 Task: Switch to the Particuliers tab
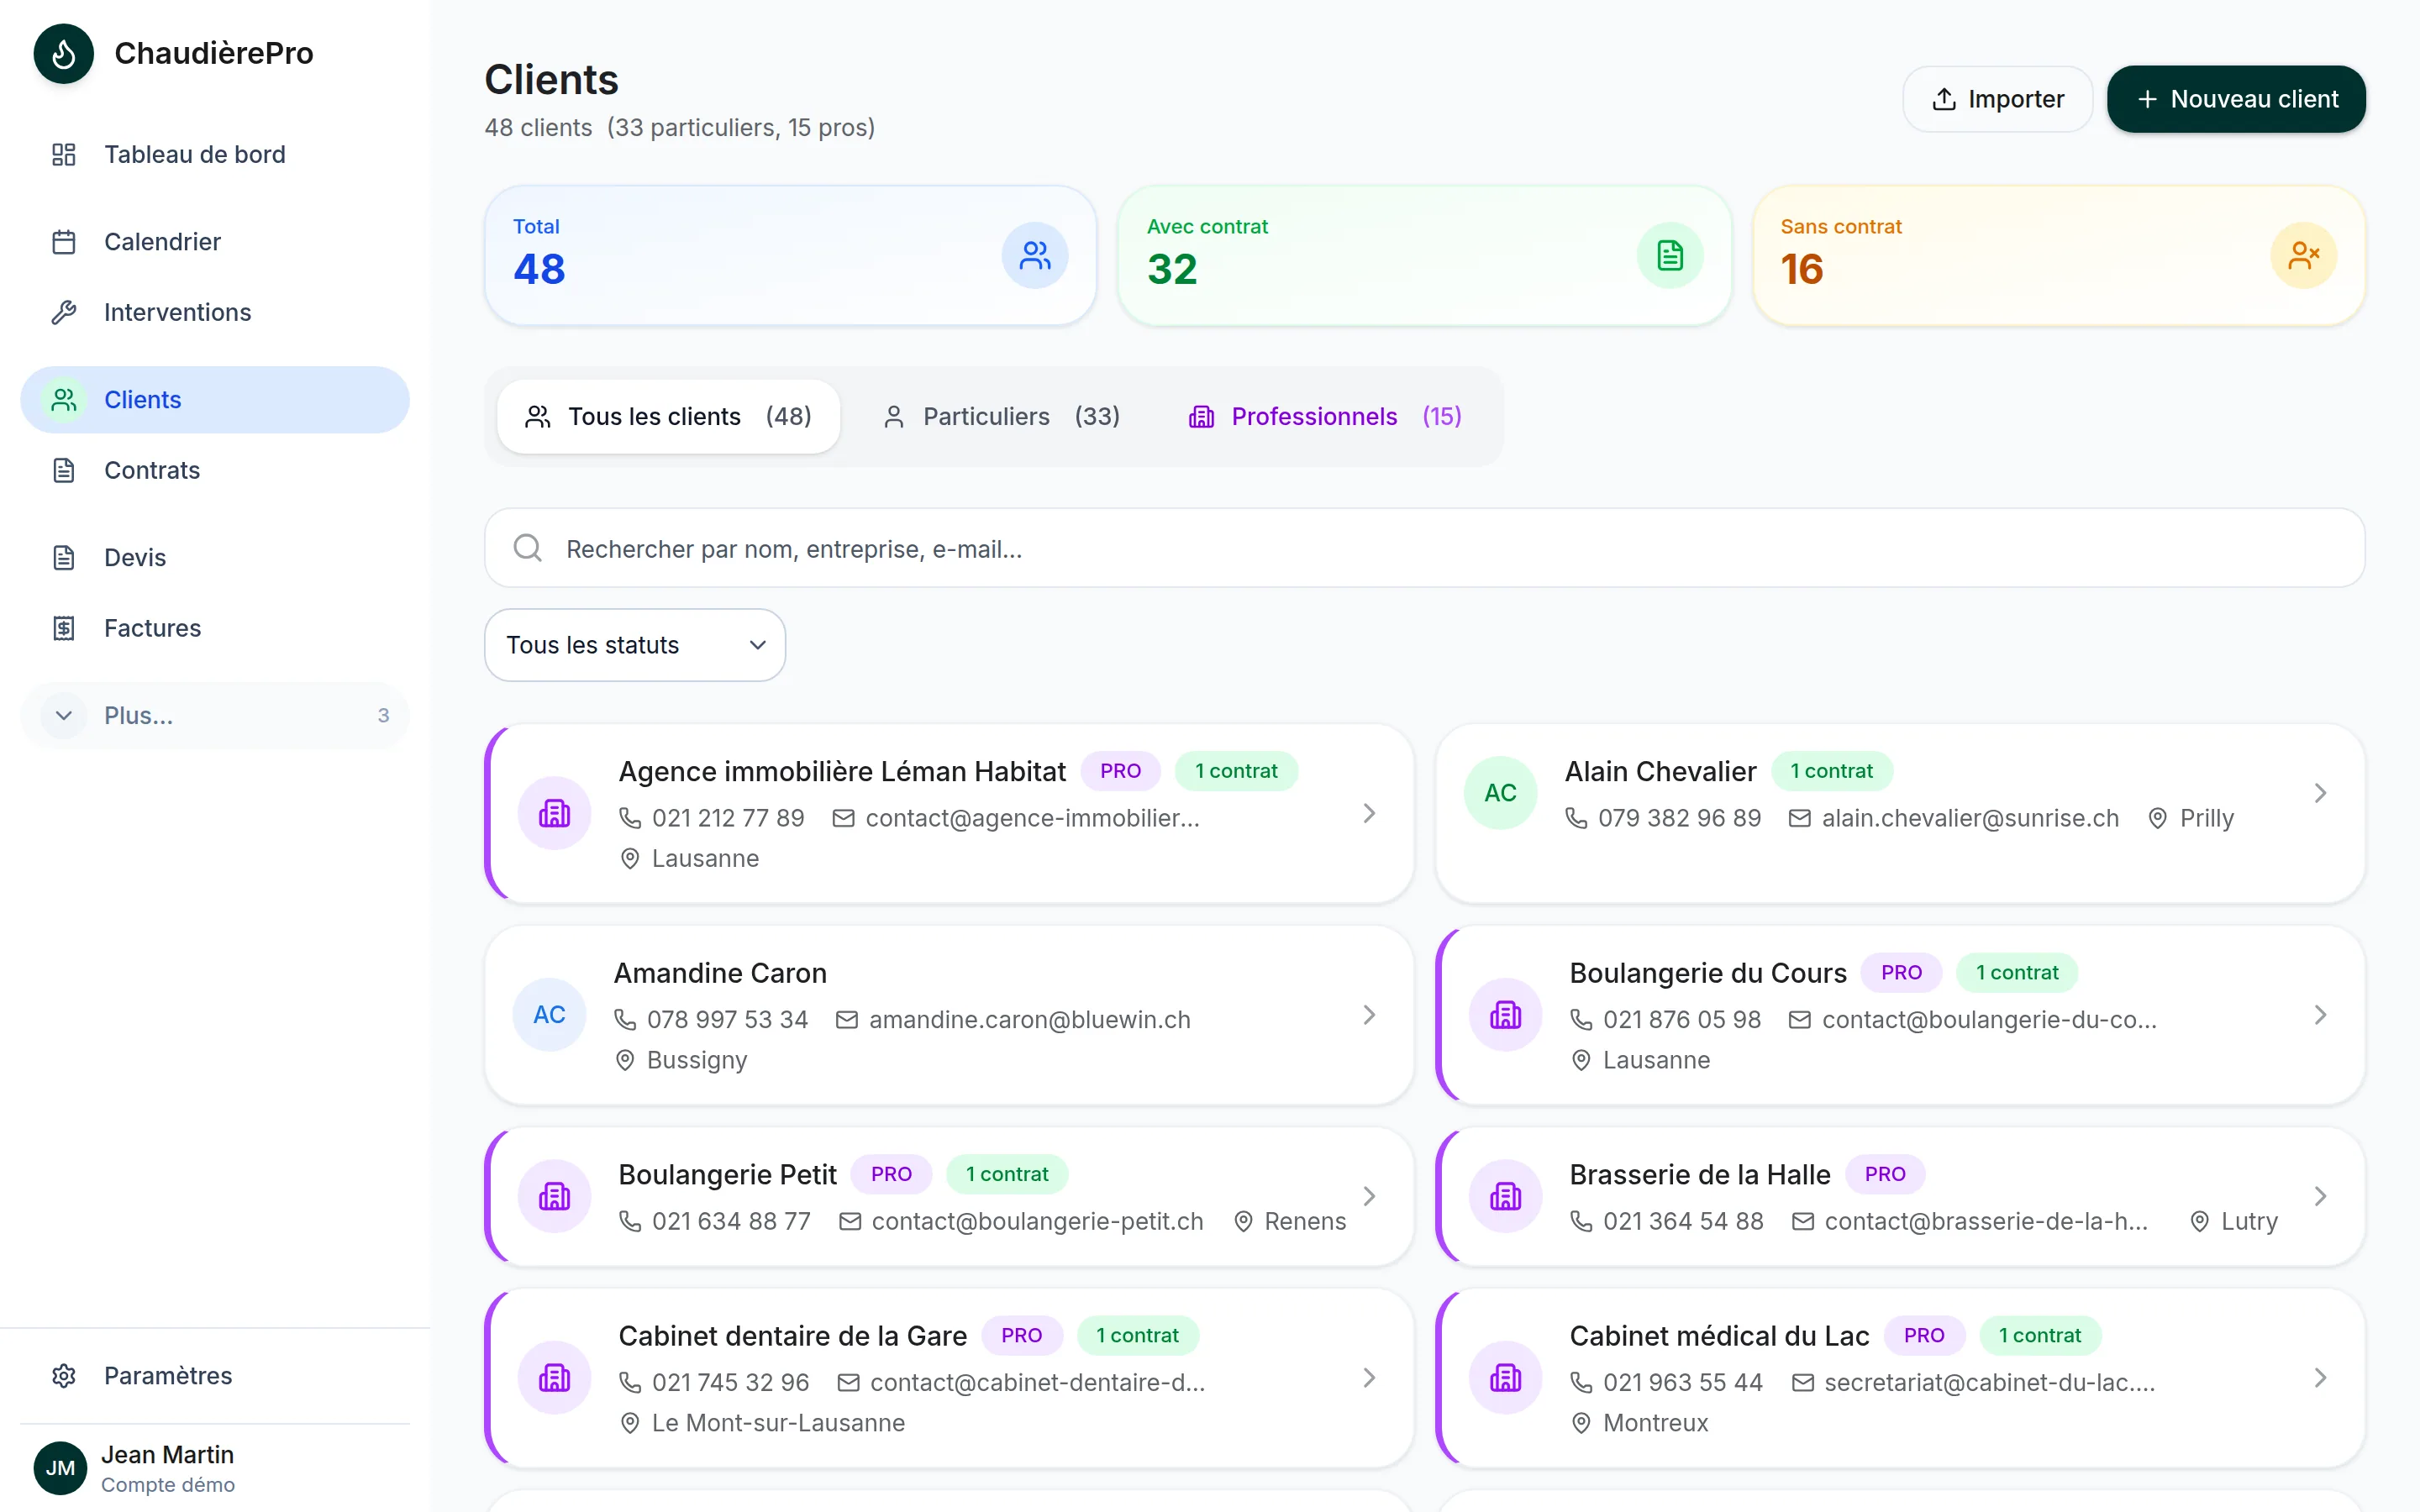(1001, 416)
